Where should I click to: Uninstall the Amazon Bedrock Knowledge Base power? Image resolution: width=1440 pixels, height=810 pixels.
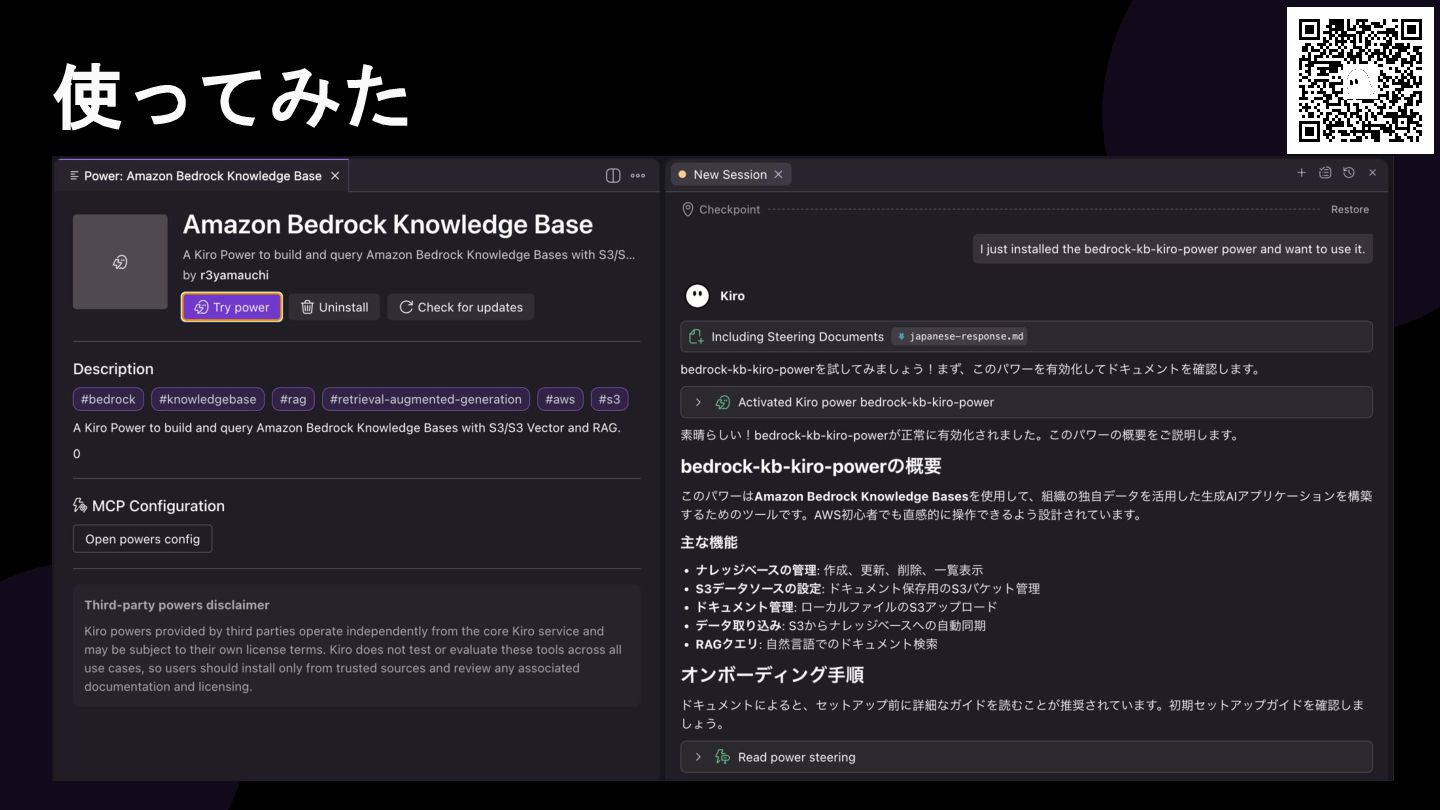pyautogui.click(x=334, y=307)
